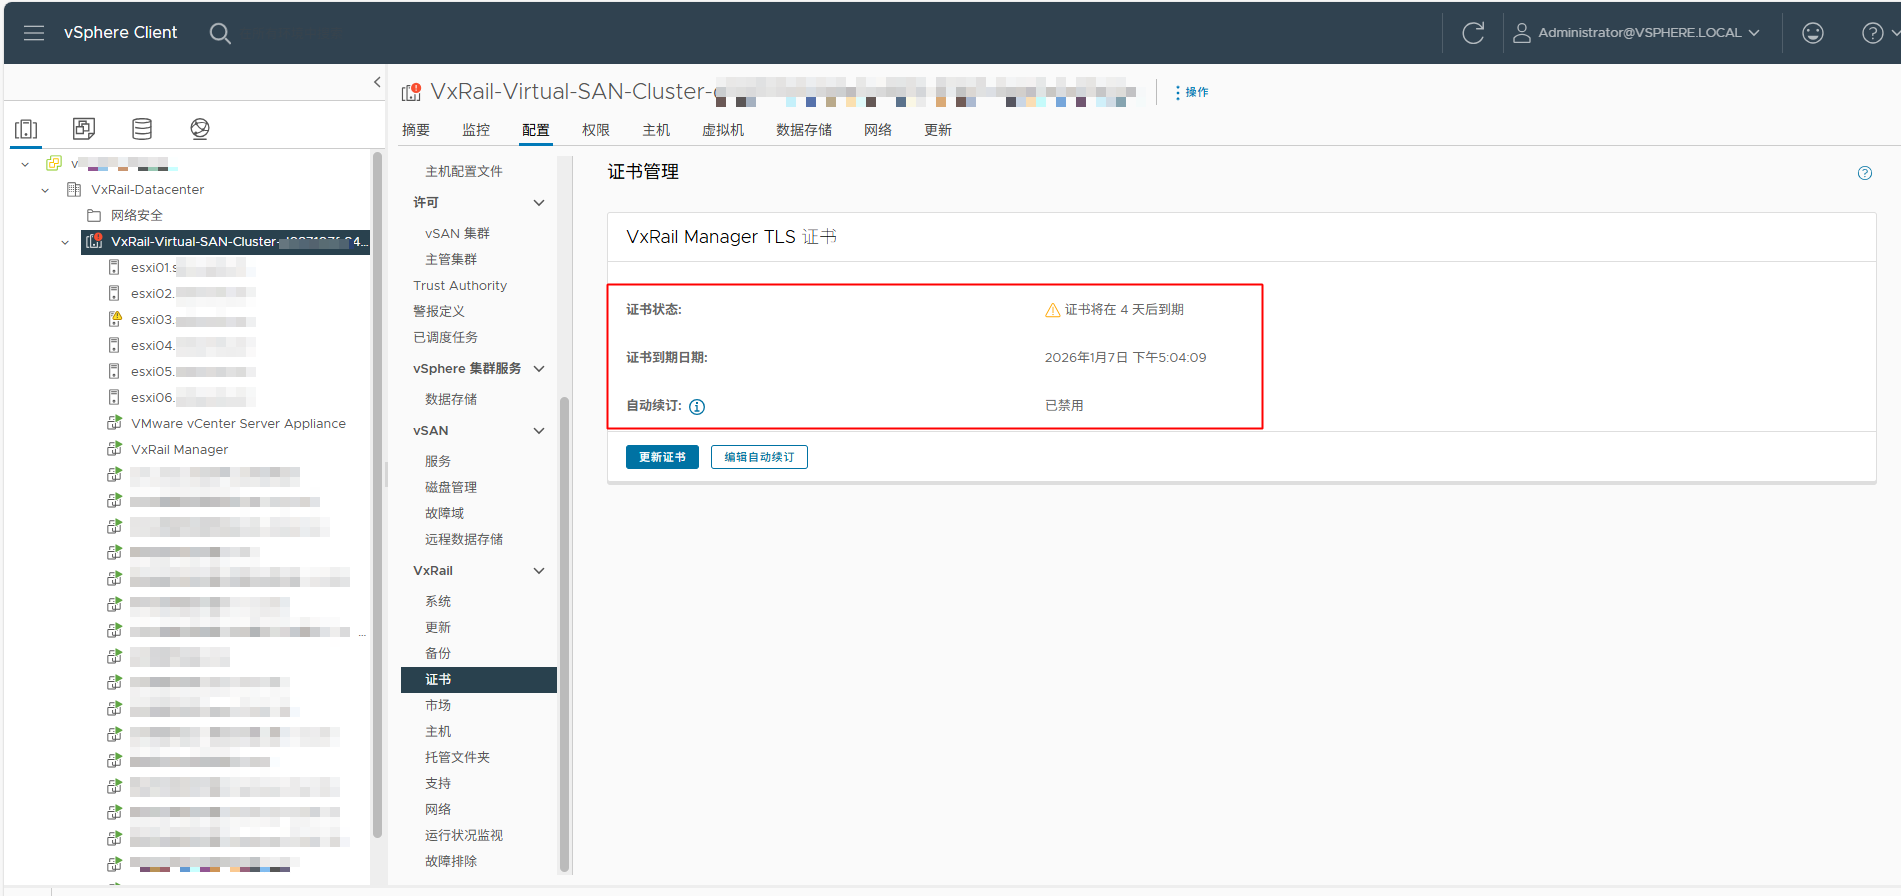The height and width of the screenshot is (896, 1901).
Task: Collapse the vSAN section
Action: [539, 430]
